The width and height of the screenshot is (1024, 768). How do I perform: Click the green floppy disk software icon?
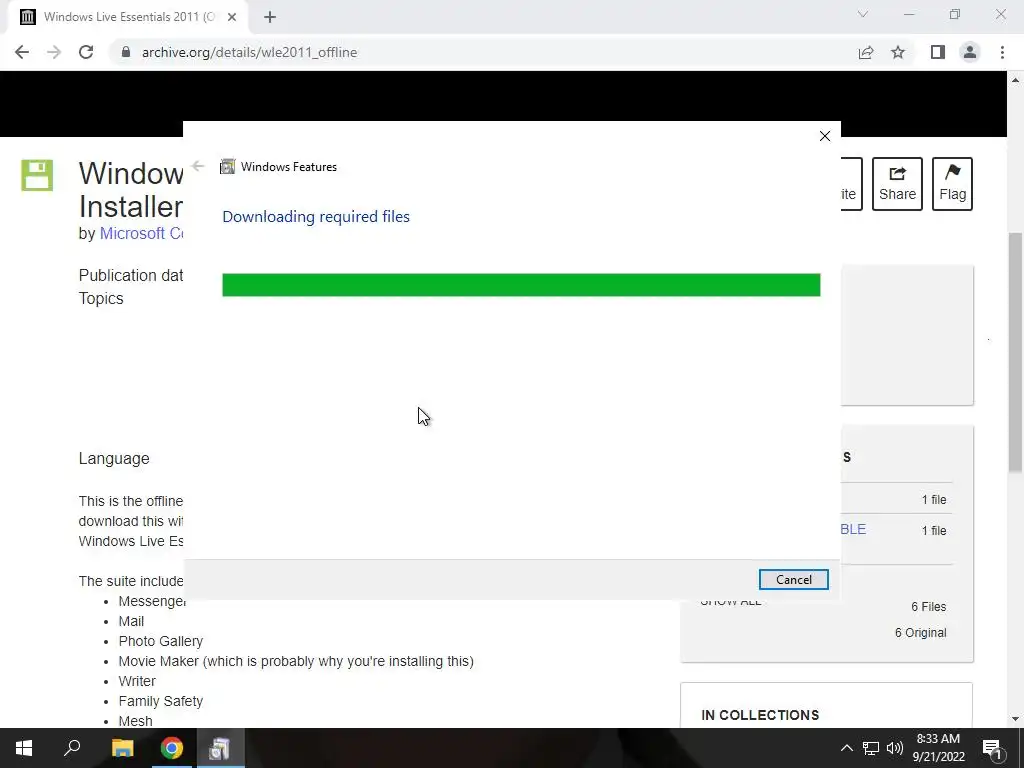(37, 175)
